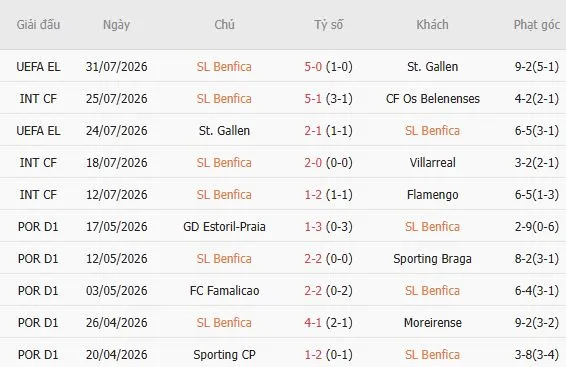Open Moreirense team page
This screenshot has width=566, height=367.
pyautogui.click(x=432, y=323)
